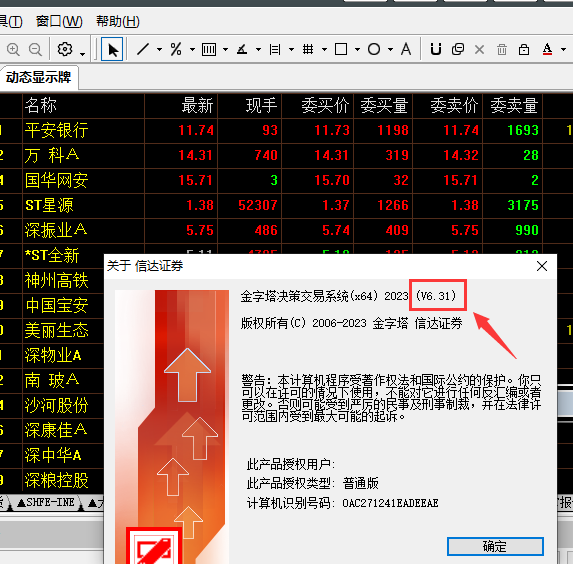The width and height of the screenshot is (573, 564).
Task: Select the 万 科A stock row
Action: click(286, 155)
